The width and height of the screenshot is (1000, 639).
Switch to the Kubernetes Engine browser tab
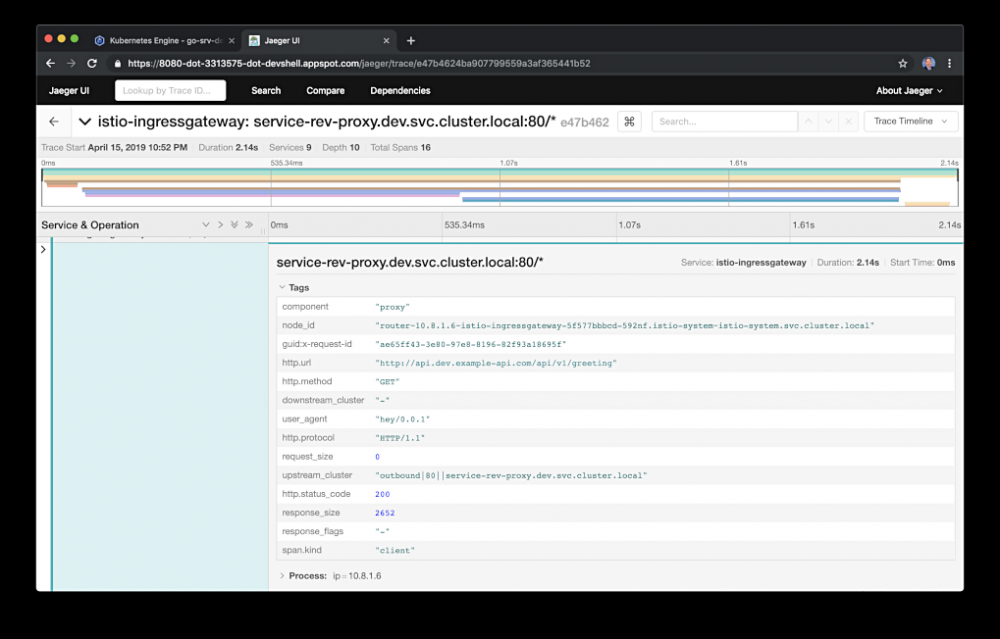point(158,40)
